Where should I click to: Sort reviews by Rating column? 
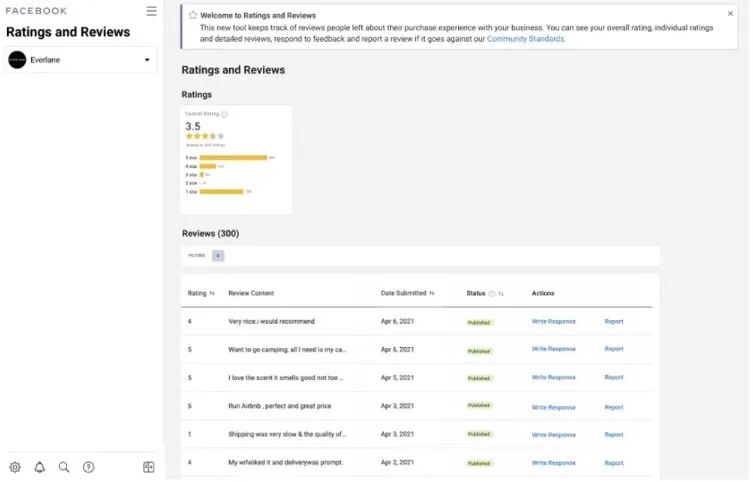pyautogui.click(x=212, y=293)
